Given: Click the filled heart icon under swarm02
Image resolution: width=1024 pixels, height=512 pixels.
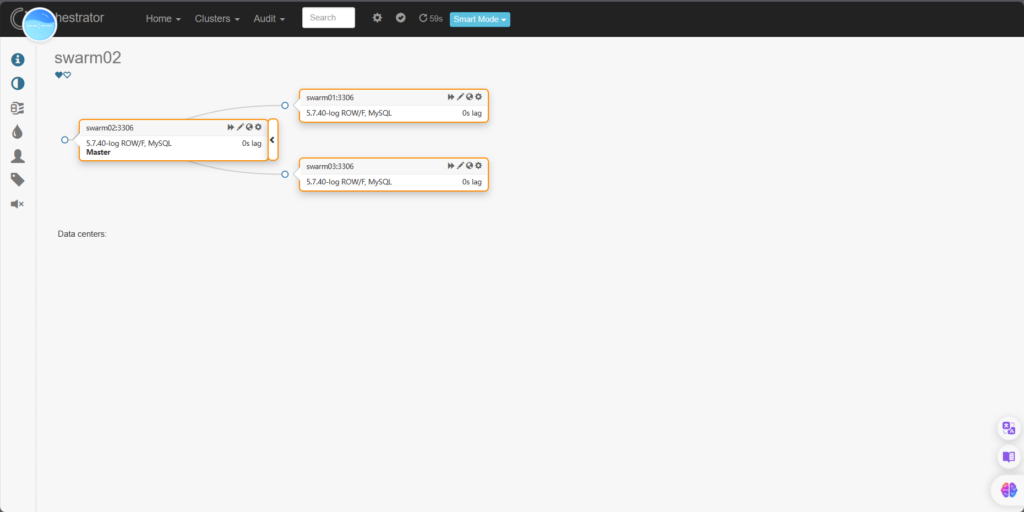Looking at the screenshot, I should [59, 75].
